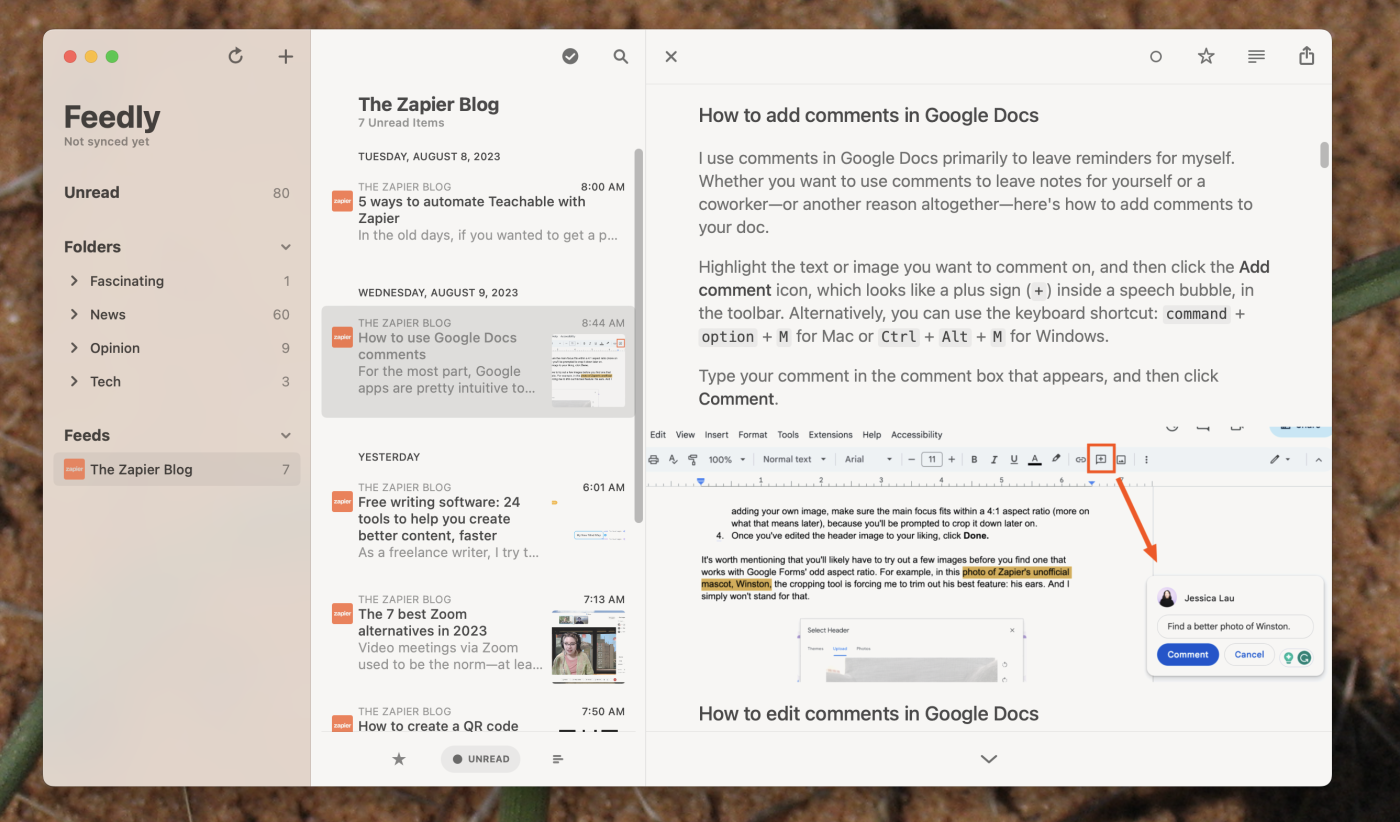Star the current article in top toolbar
Viewport: 1400px width, 822px height.
click(x=1206, y=57)
